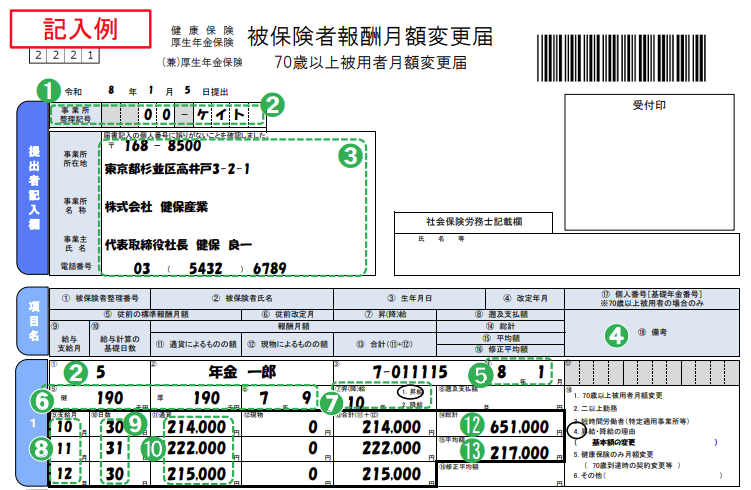Click the 合計 amount 214,000
Screen dimensions: 751x490
click(x=391, y=427)
